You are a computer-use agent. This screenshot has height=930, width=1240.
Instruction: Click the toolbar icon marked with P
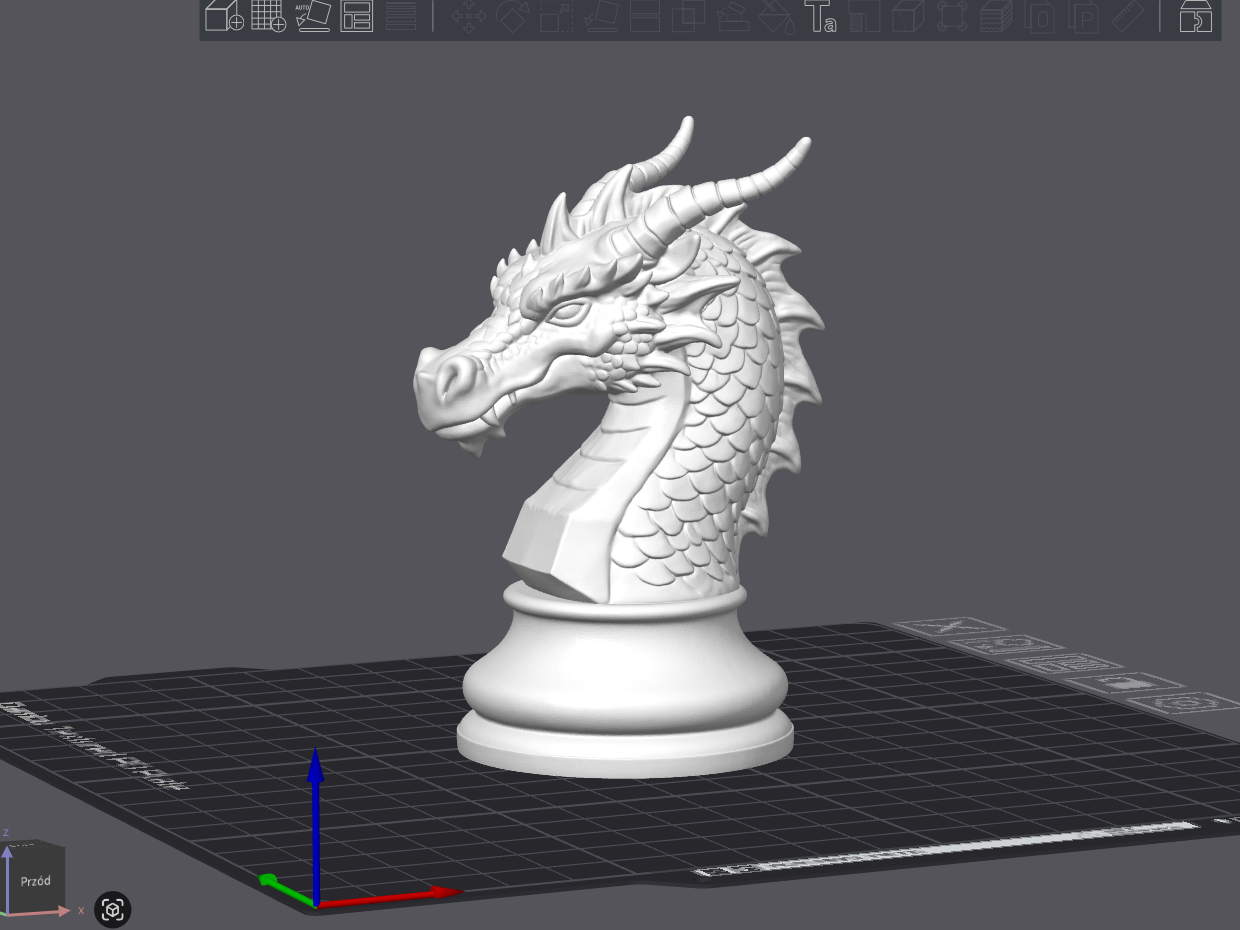(x=1084, y=17)
